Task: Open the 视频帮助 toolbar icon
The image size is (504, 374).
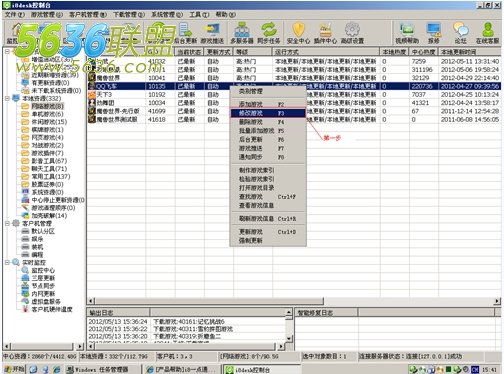Action: pyautogui.click(x=407, y=33)
